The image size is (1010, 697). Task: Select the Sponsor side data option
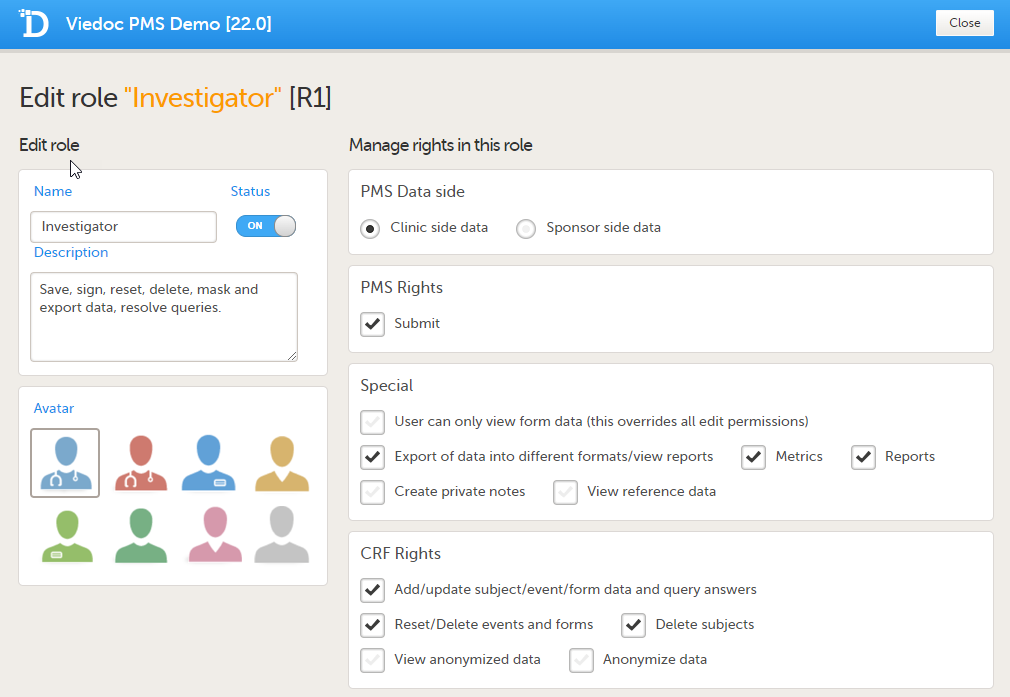(x=526, y=228)
